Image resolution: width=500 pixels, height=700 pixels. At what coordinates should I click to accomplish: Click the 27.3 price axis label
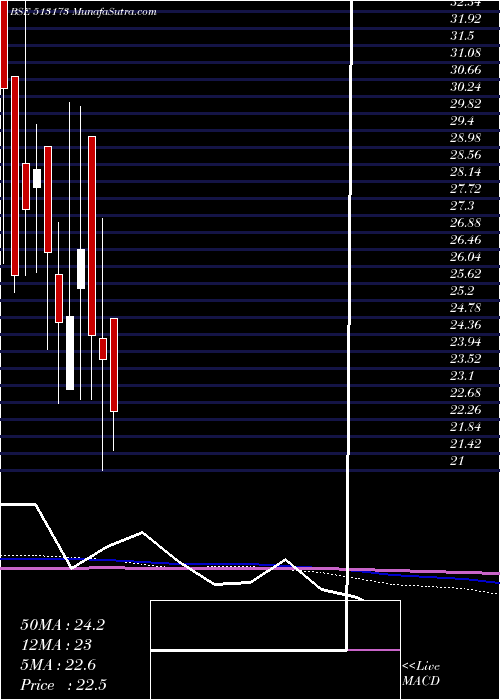pyautogui.click(x=462, y=205)
